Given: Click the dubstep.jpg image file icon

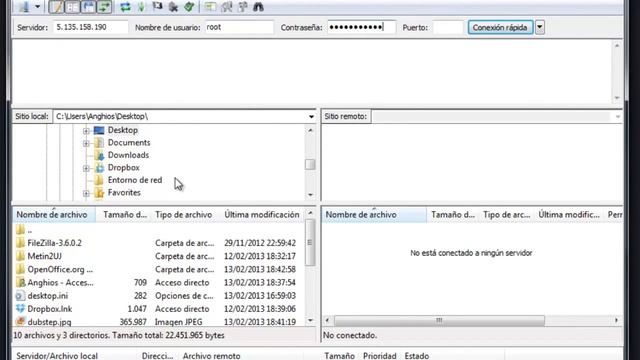Looking at the screenshot, I should [20, 322].
